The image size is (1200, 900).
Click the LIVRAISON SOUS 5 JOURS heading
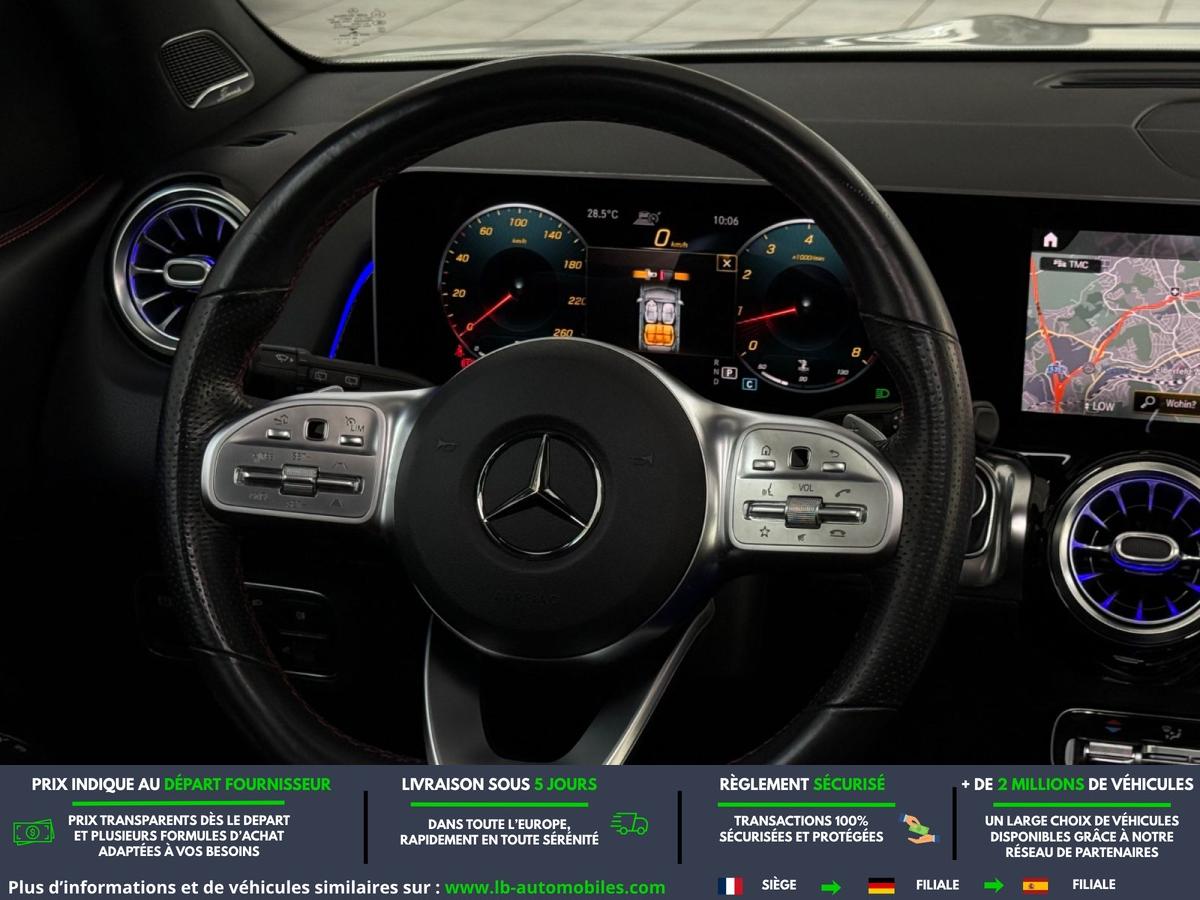click(x=499, y=784)
